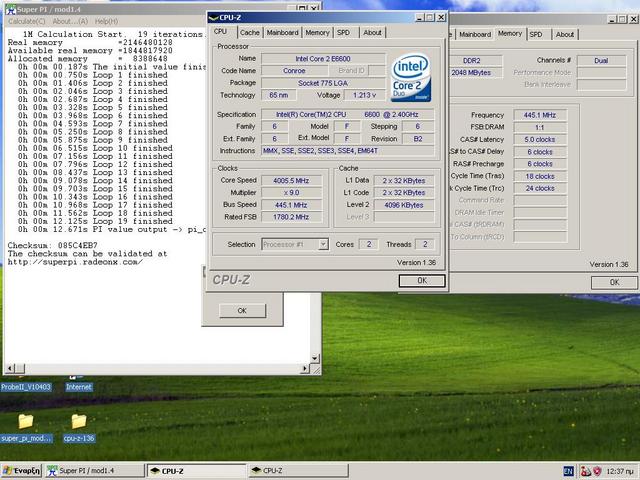Open the Calculate(C) menu in Super PI
Screen dimensions: 640x480
pos(26,21)
